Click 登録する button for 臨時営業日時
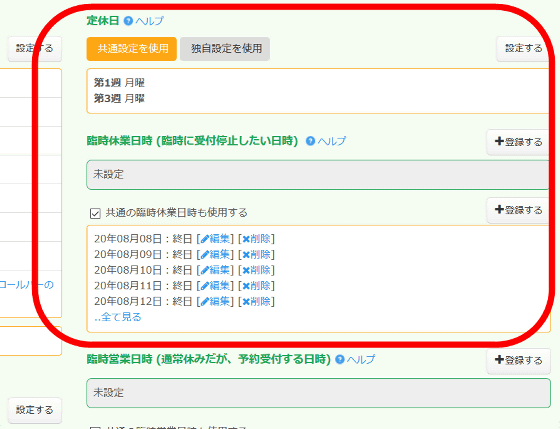This screenshot has width=560, height=429. (518, 360)
